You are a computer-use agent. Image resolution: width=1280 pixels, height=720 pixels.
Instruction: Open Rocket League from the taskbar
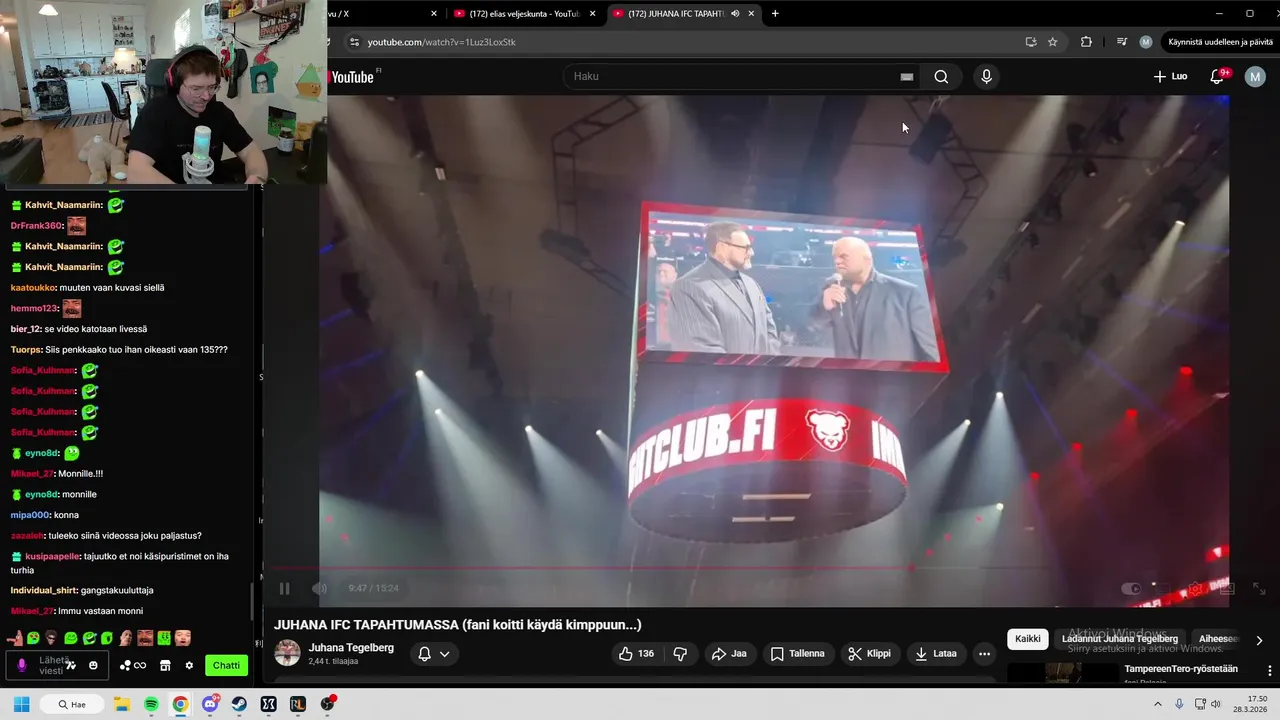pyautogui.click(x=298, y=705)
